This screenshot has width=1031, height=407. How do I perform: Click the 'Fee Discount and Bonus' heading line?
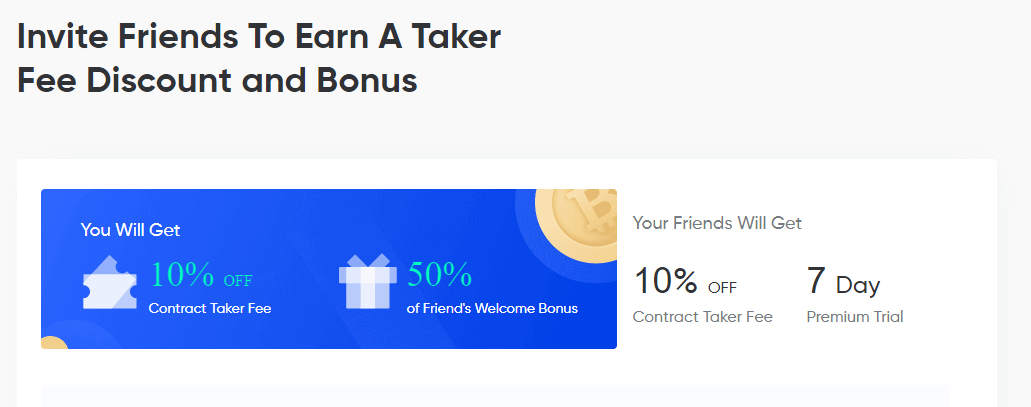(217, 80)
